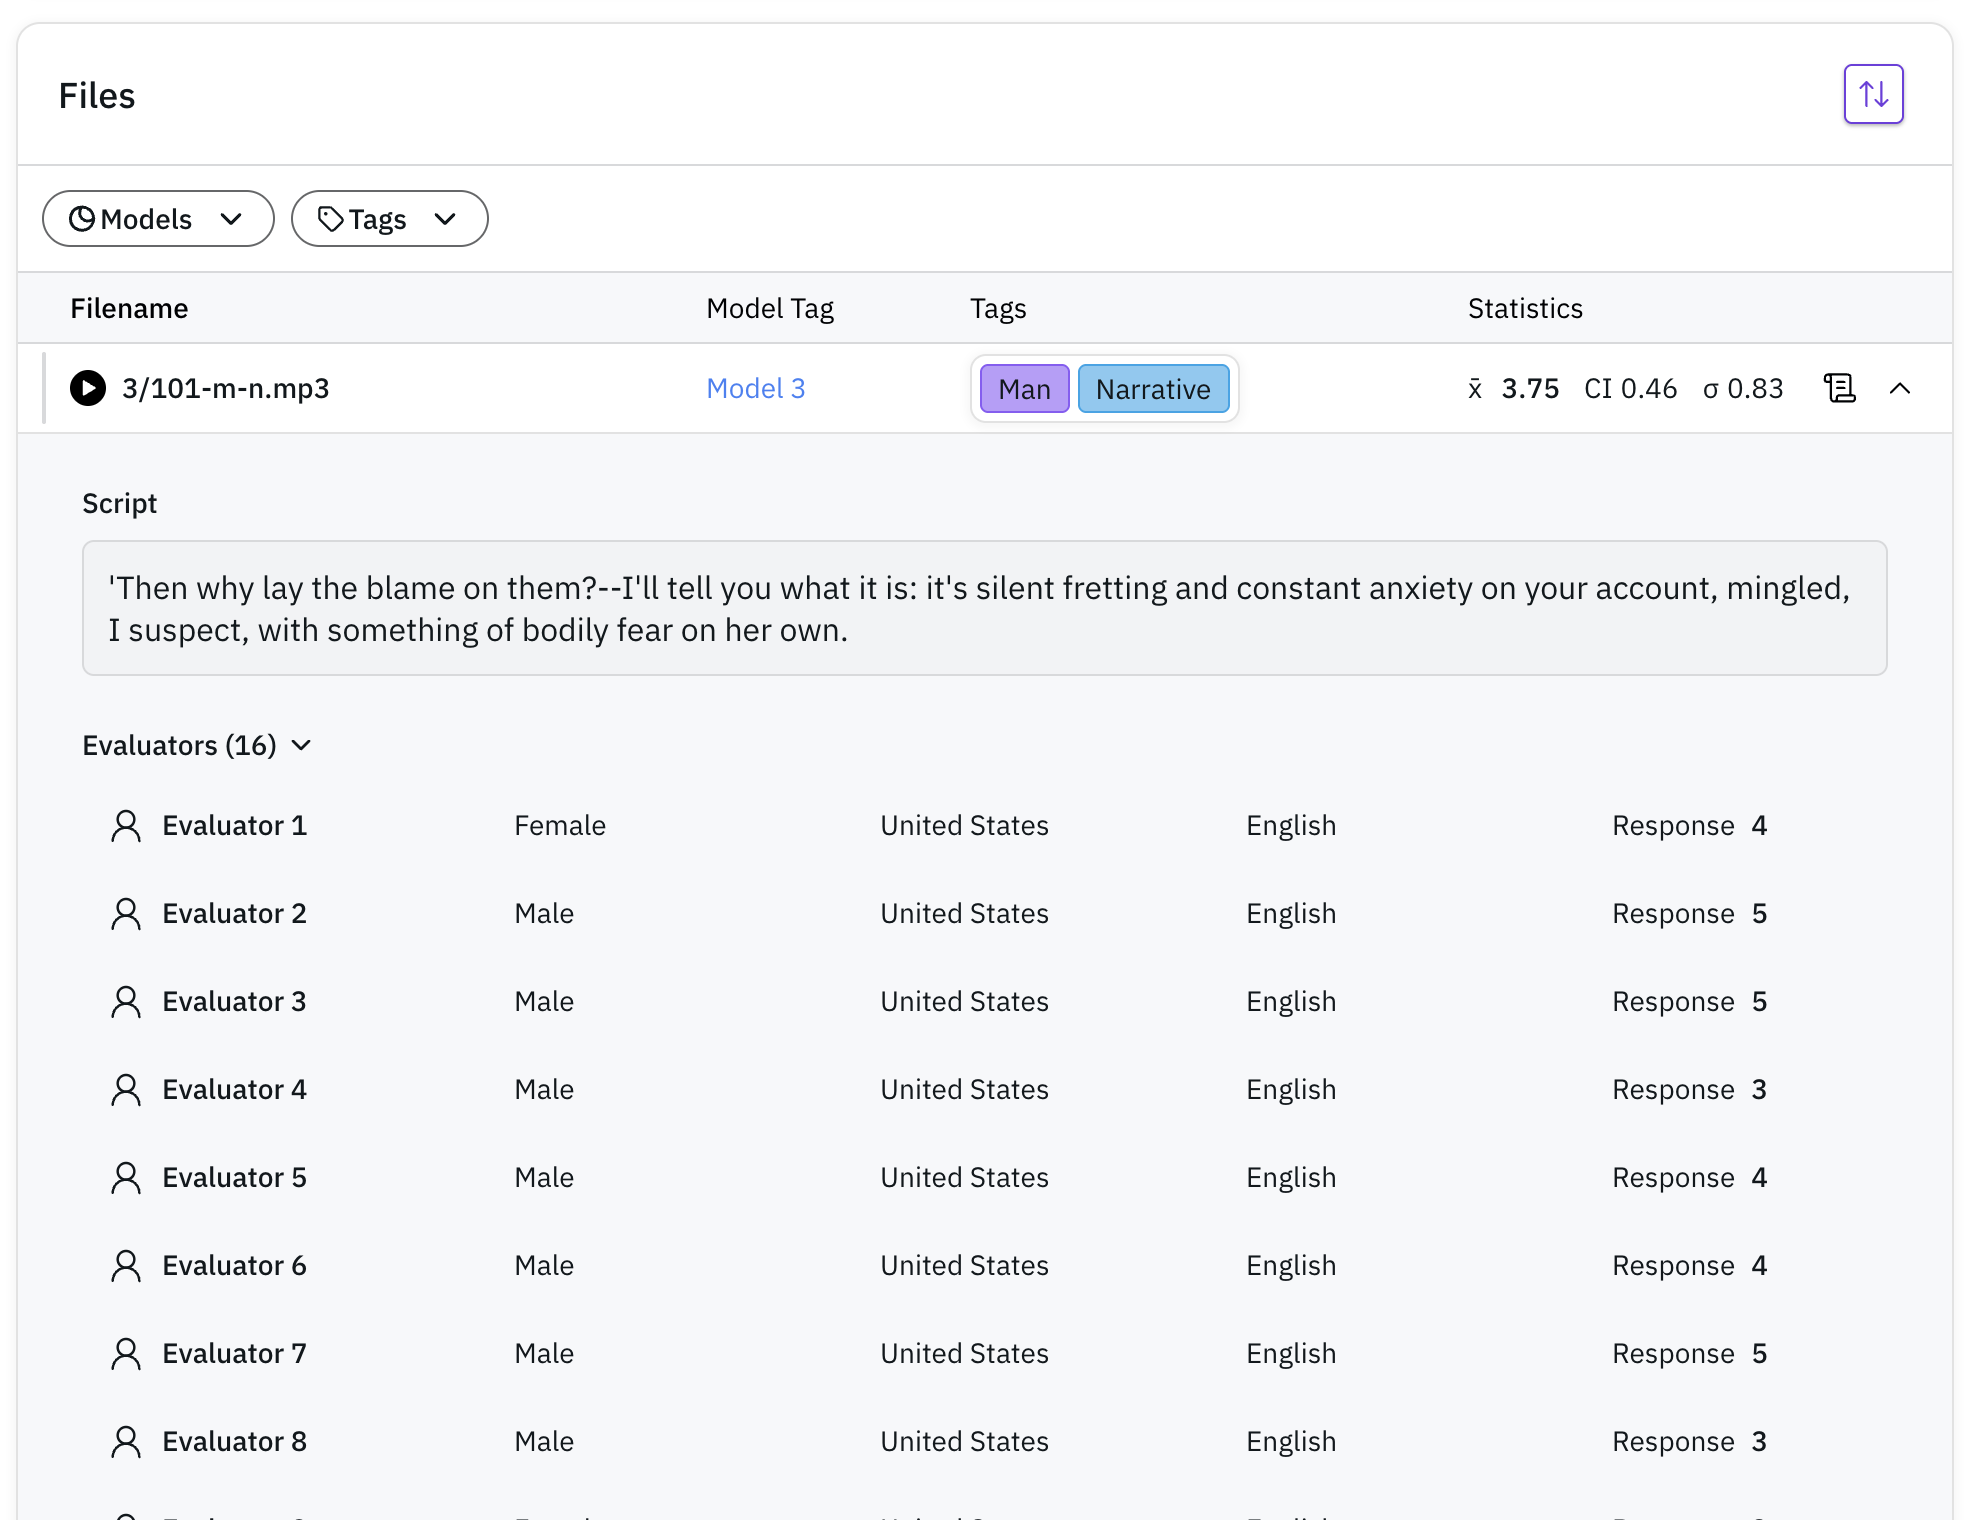The width and height of the screenshot is (1968, 1520).
Task: Click the Evaluator 8 person icon
Action: coord(126,1442)
